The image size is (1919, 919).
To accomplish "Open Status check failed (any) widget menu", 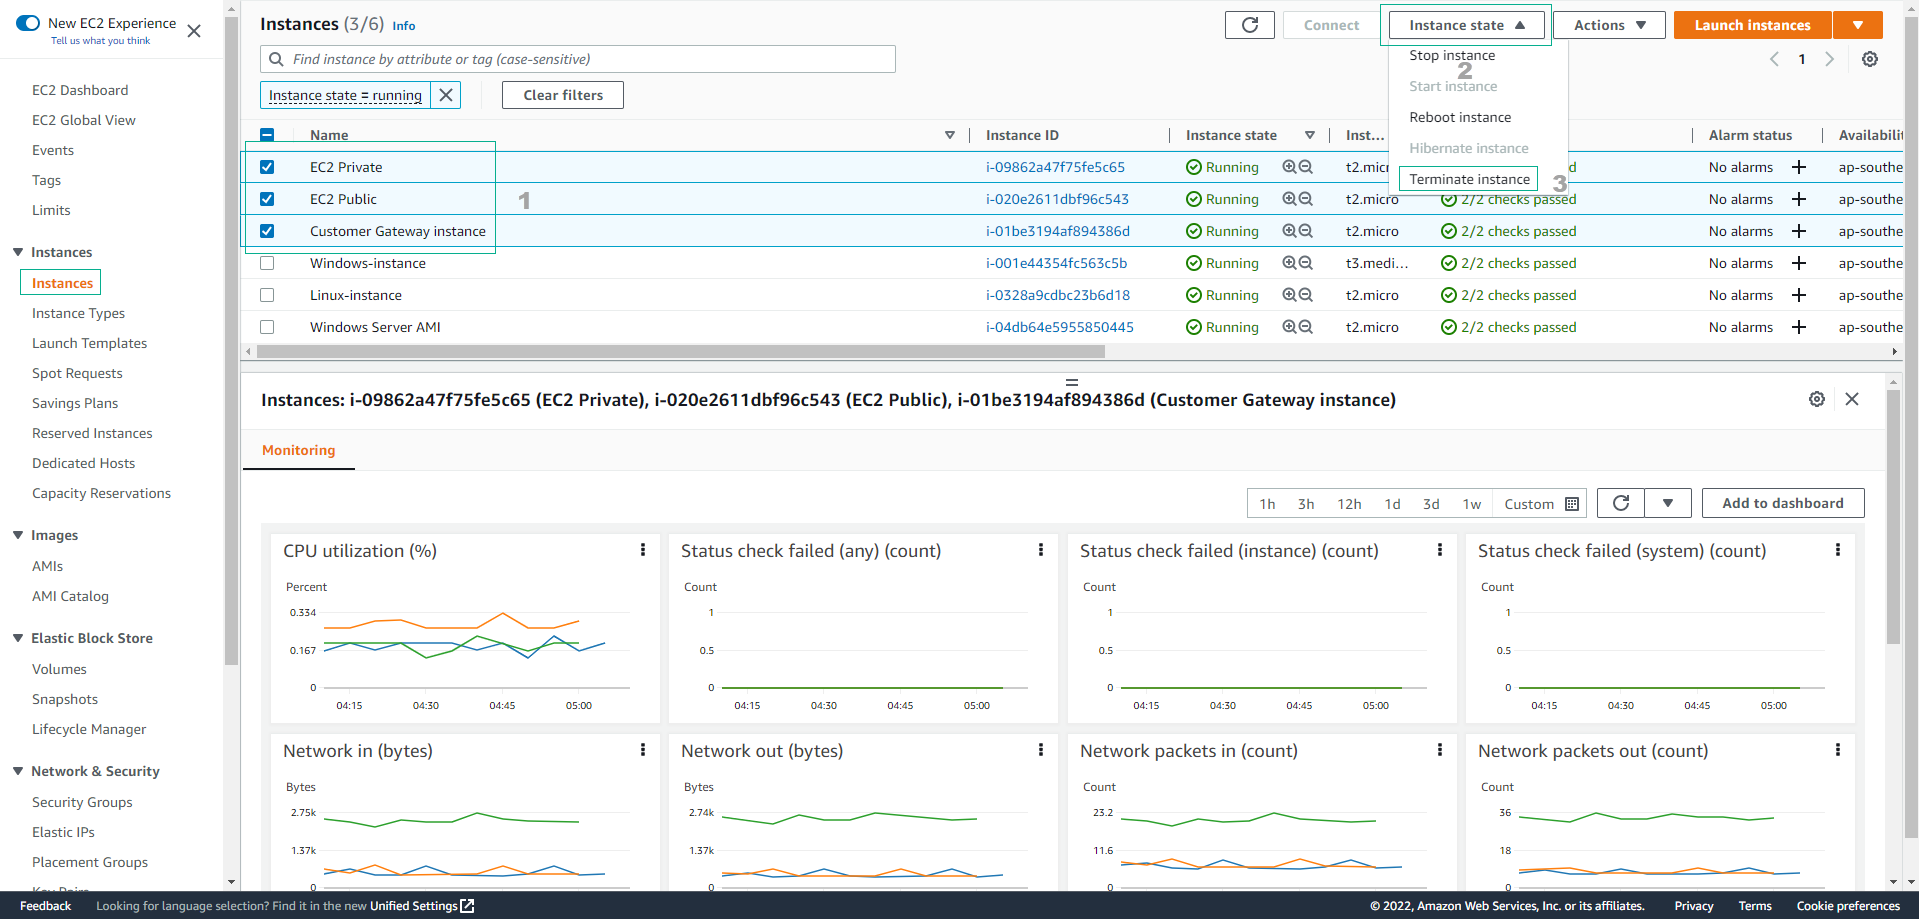I will point(1041,550).
